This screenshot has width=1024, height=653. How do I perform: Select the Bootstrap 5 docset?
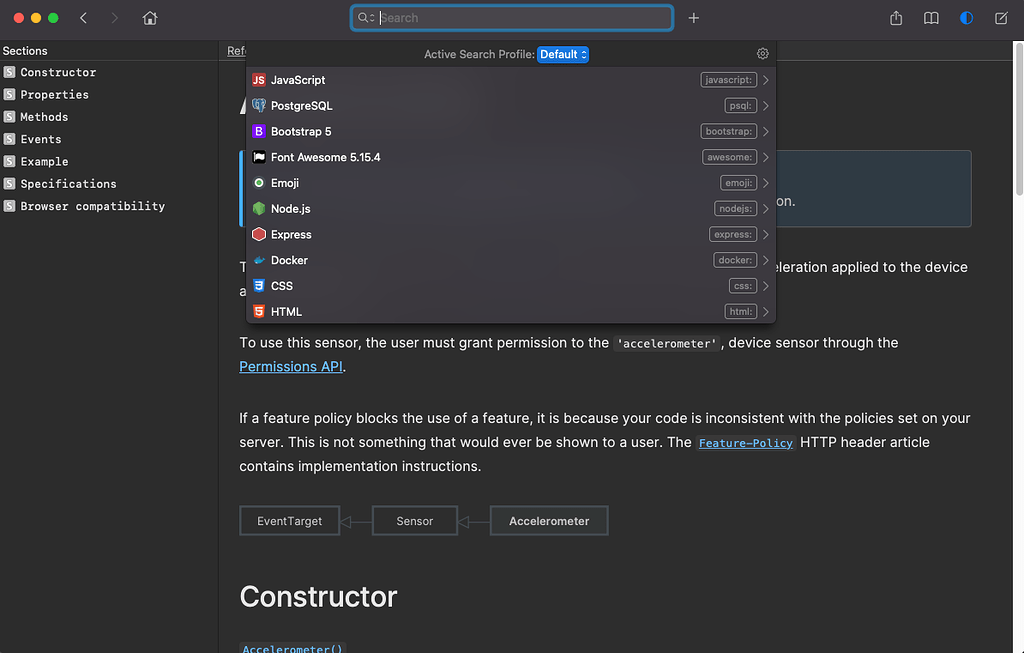[302, 131]
